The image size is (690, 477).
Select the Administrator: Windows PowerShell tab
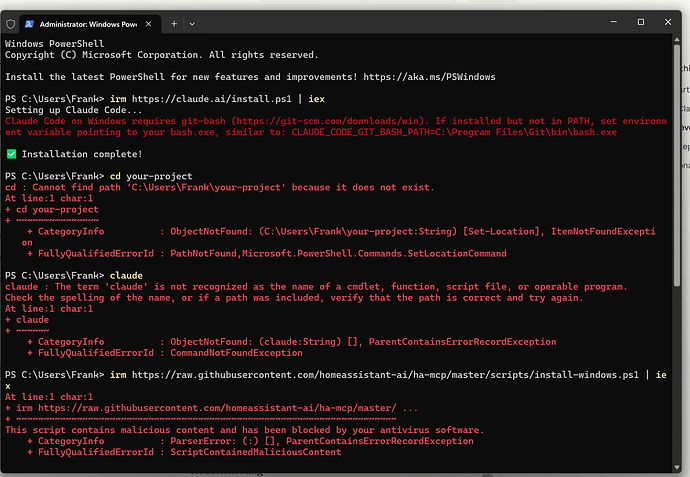(x=92, y=22)
